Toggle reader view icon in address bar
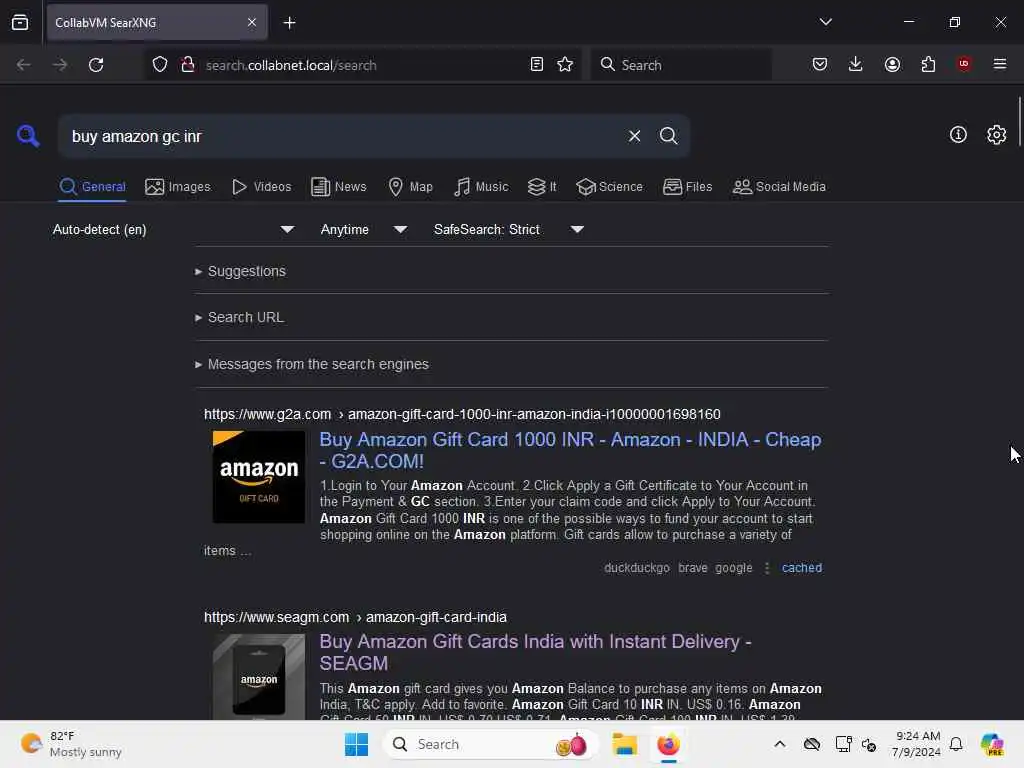This screenshot has width=1024, height=768. [537, 64]
